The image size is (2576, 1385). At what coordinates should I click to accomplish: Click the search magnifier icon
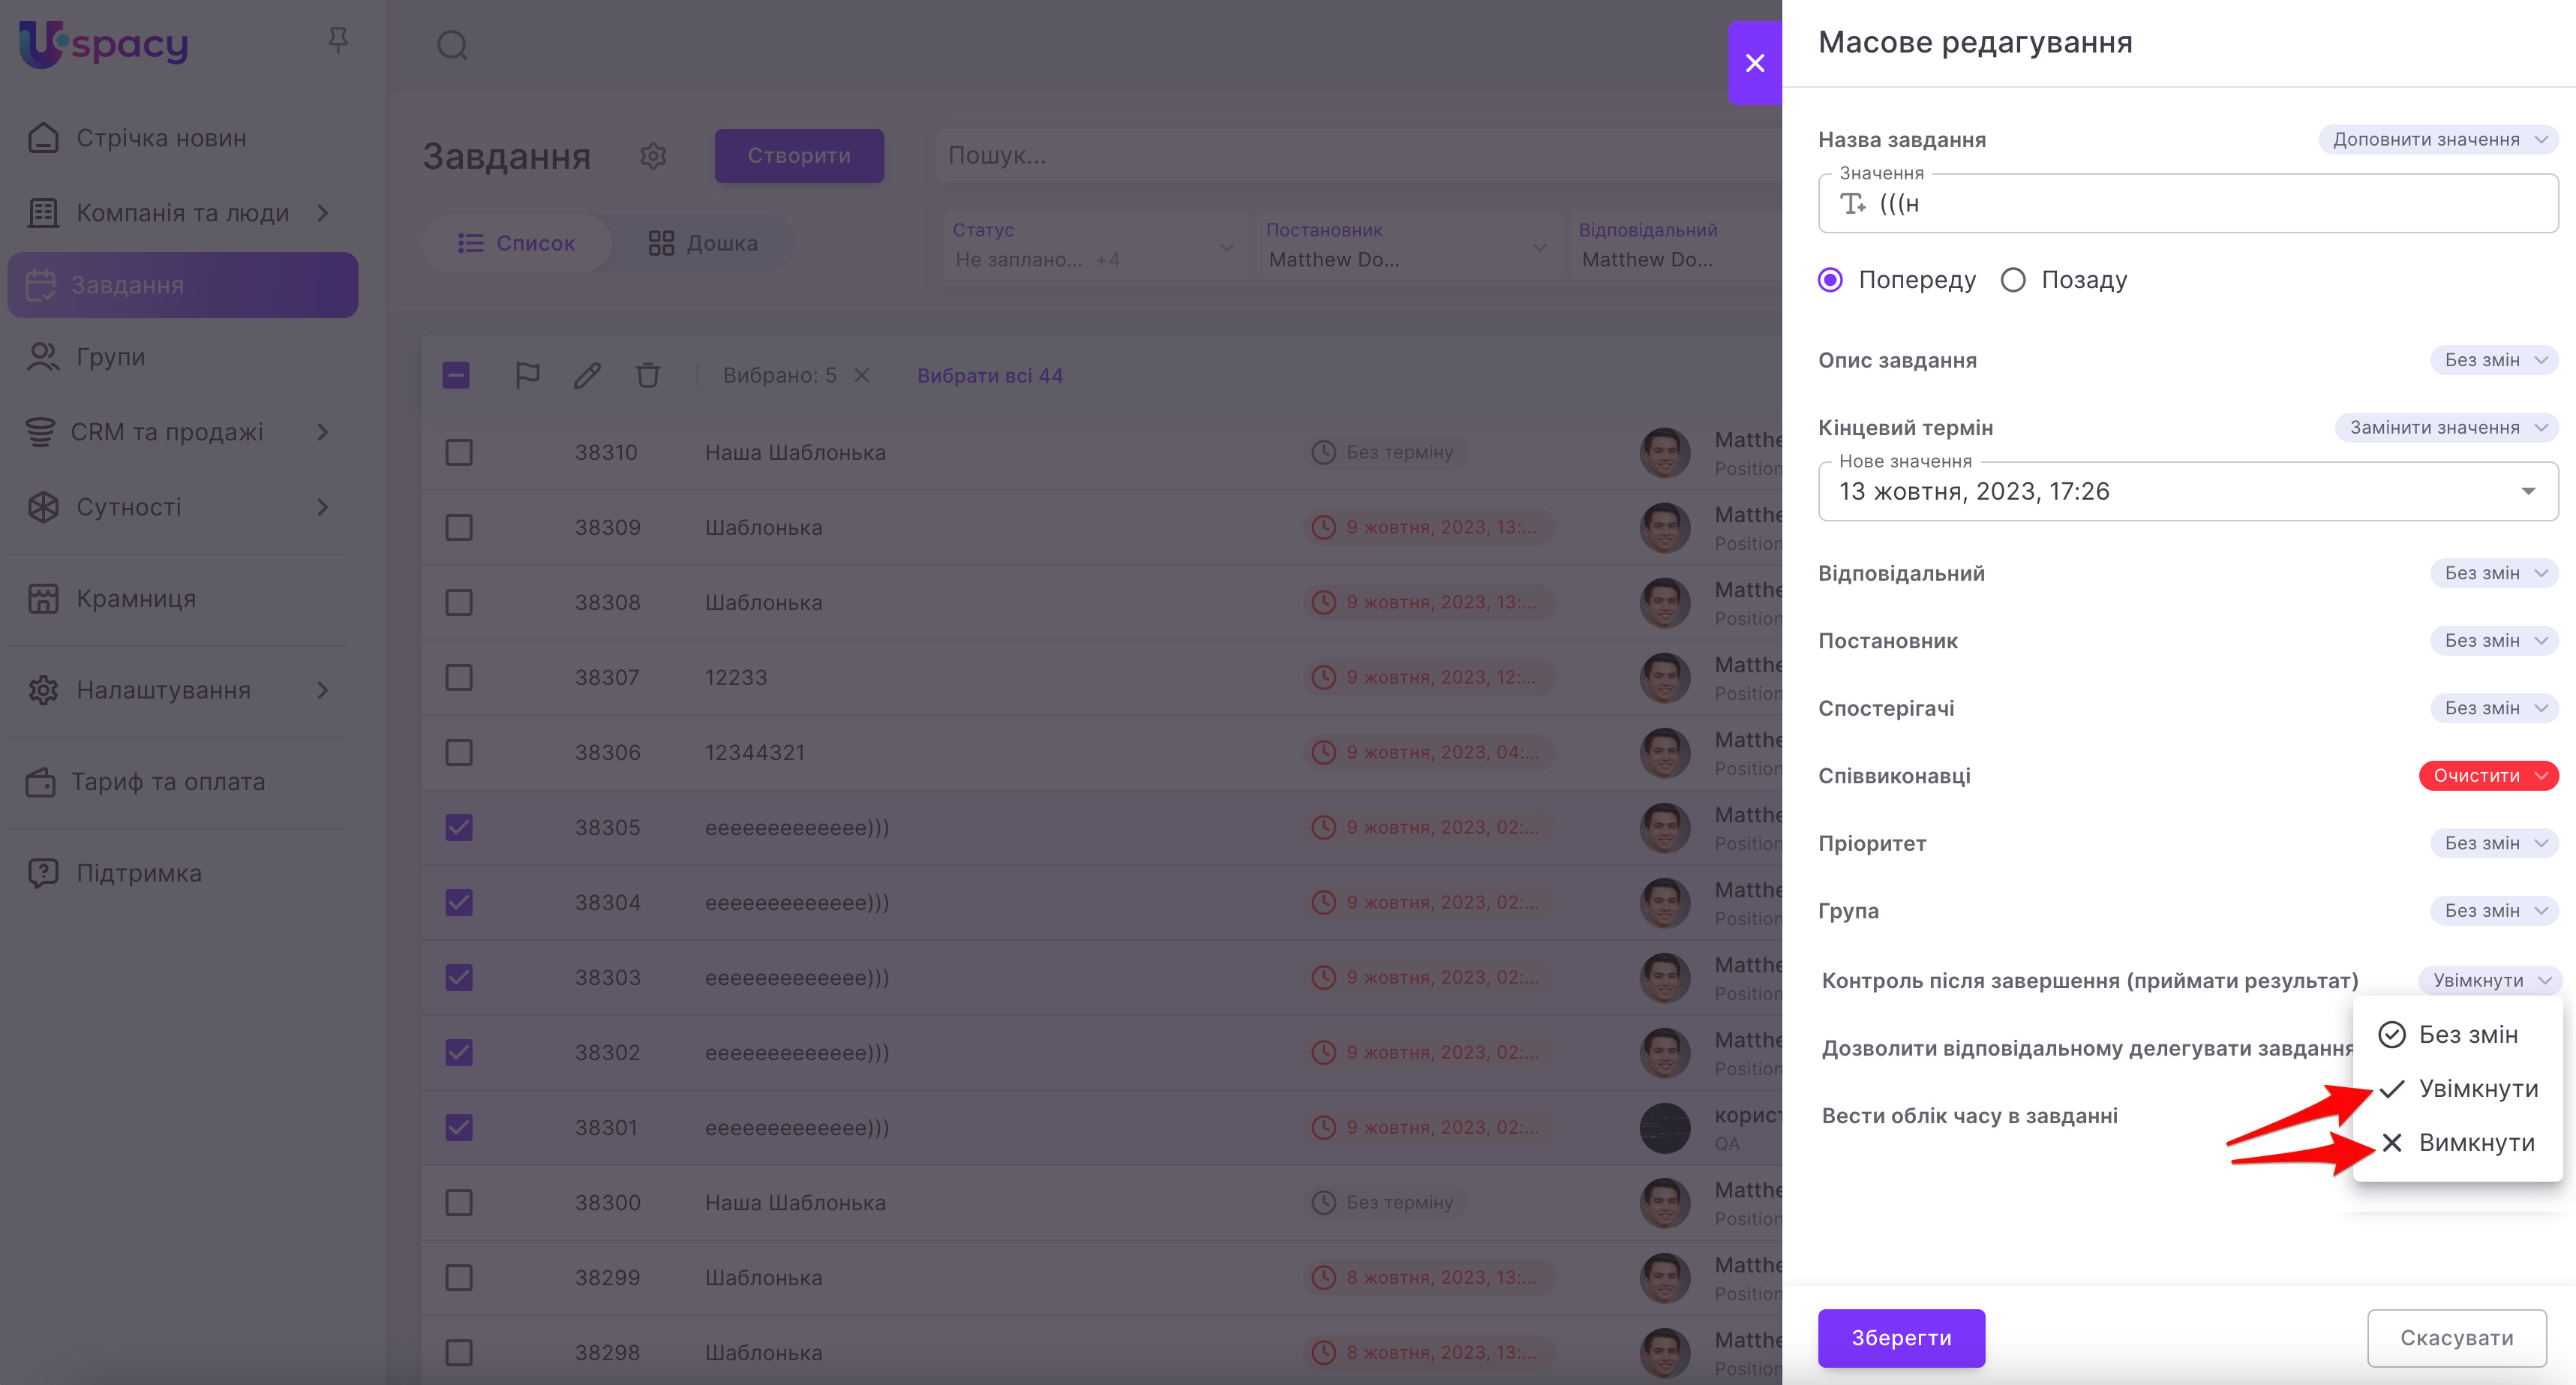point(452,45)
